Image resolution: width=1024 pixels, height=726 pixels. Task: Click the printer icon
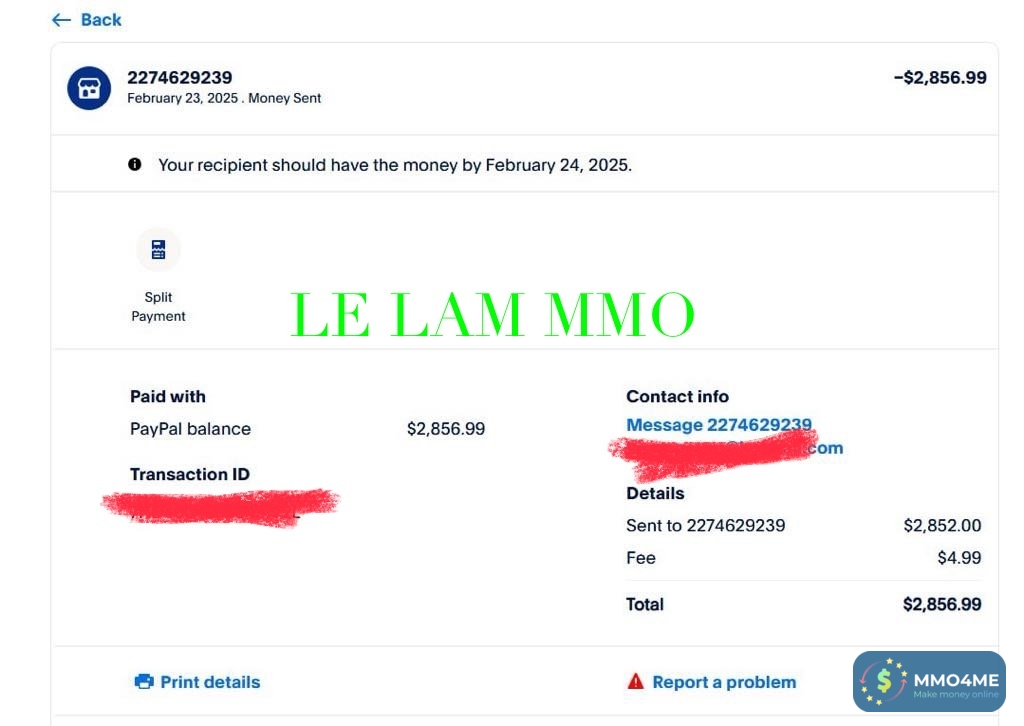pos(144,682)
